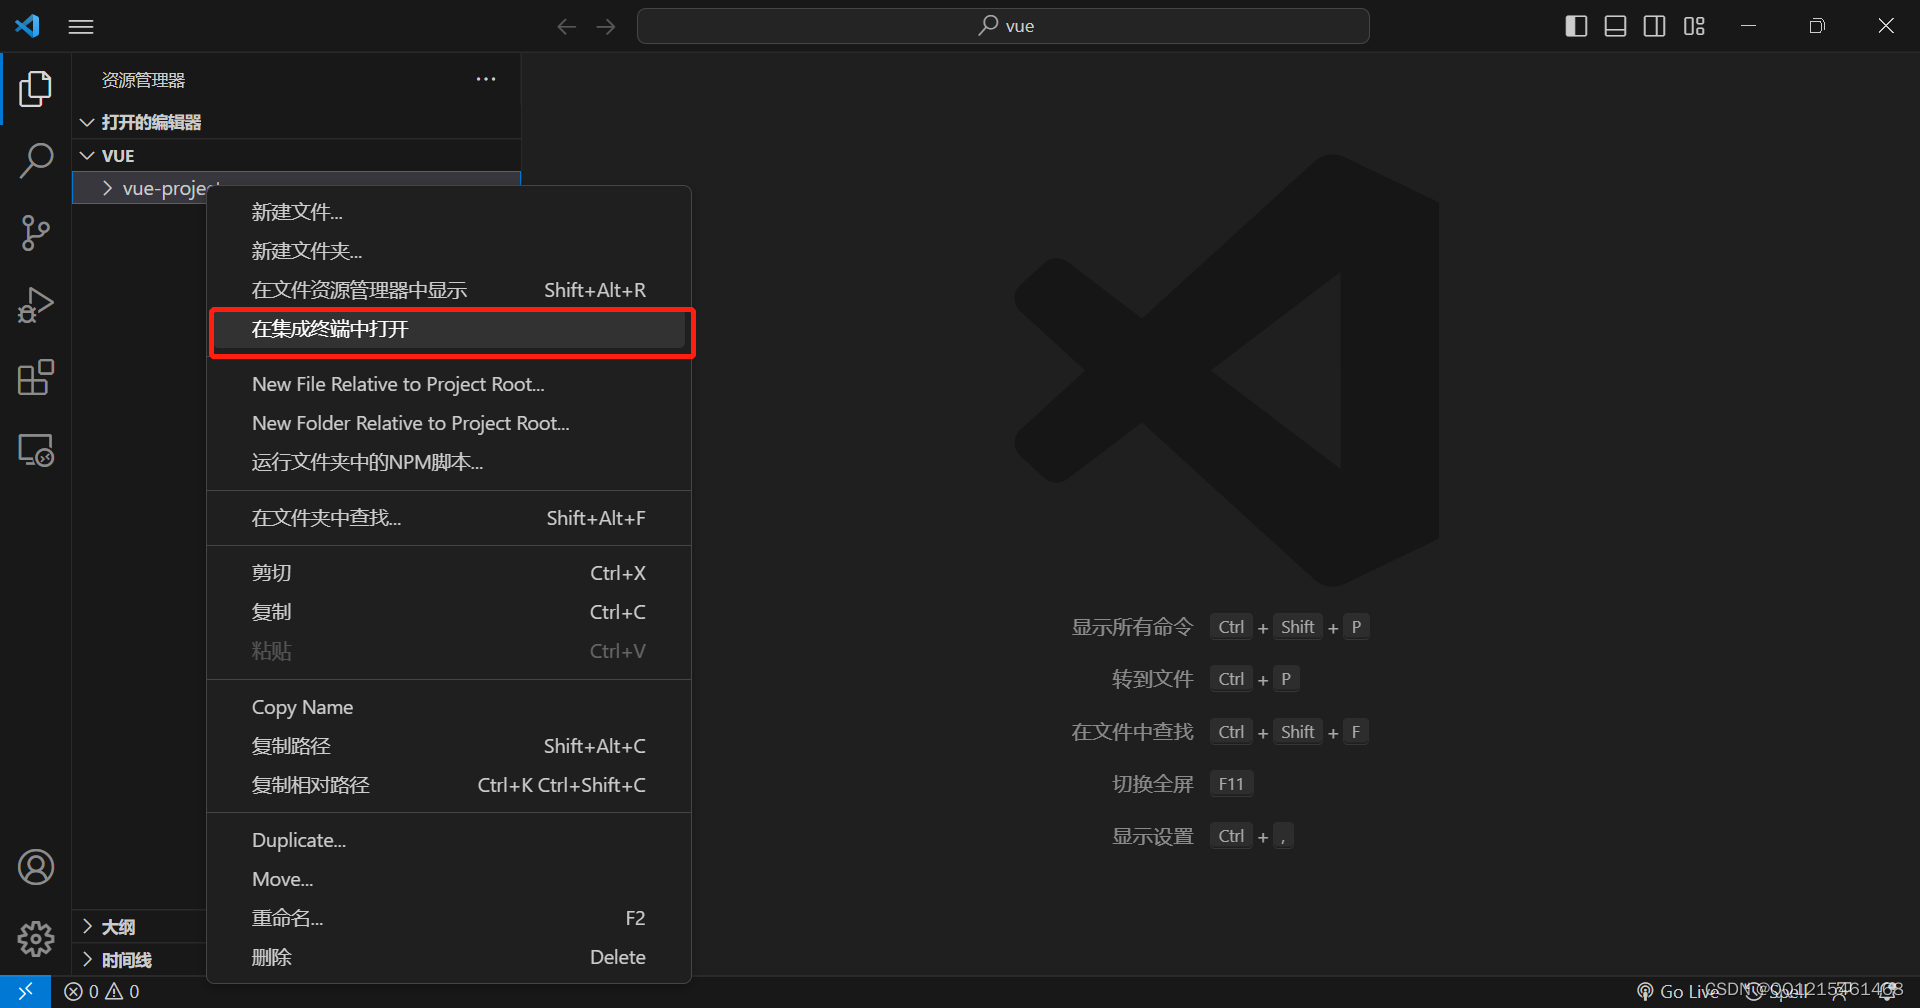1920x1008 pixels.
Task: Open the Source Control view
Action: pos(36,233)
